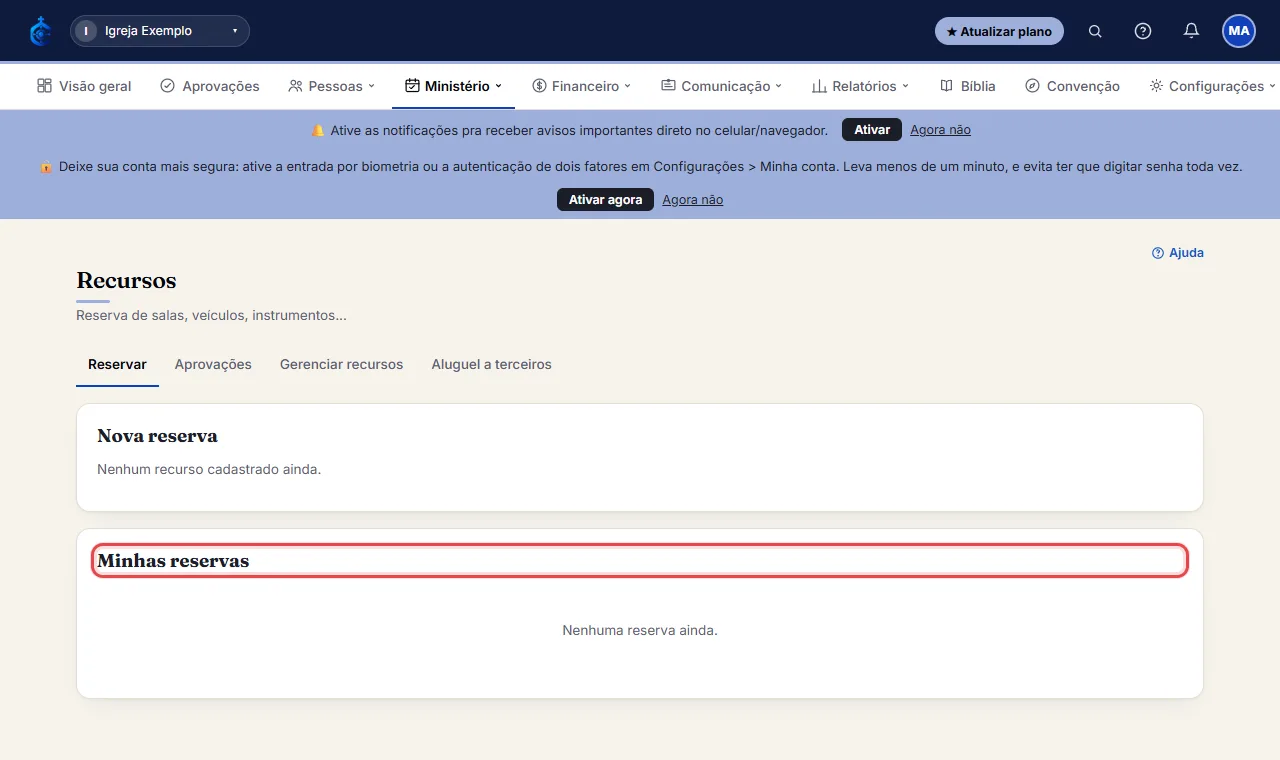
Task: Click the Pessoas people icon
Action: [x=295, y=86]
